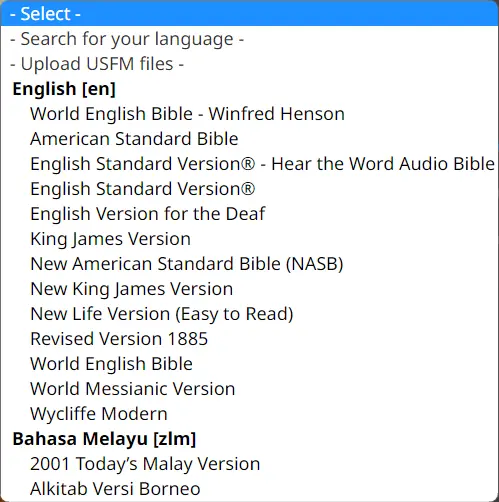Select Revised Version 1885
Image resolution: width=499 pixels, height=502 pixels.
(249, 339)
